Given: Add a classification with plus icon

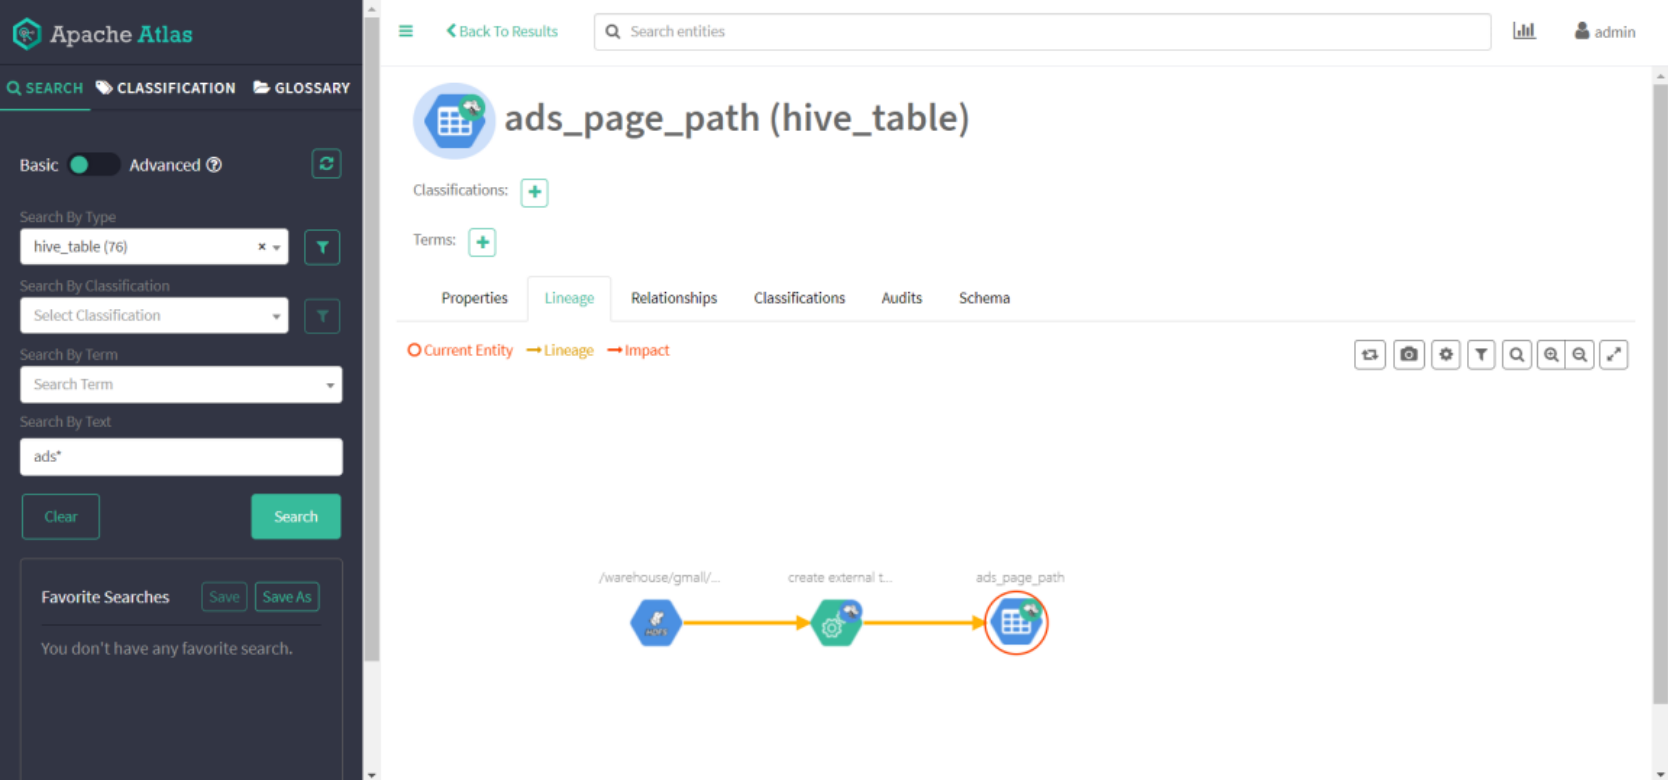Looking at the screenshot, I should pyautogui.click(x=534, y=192).
